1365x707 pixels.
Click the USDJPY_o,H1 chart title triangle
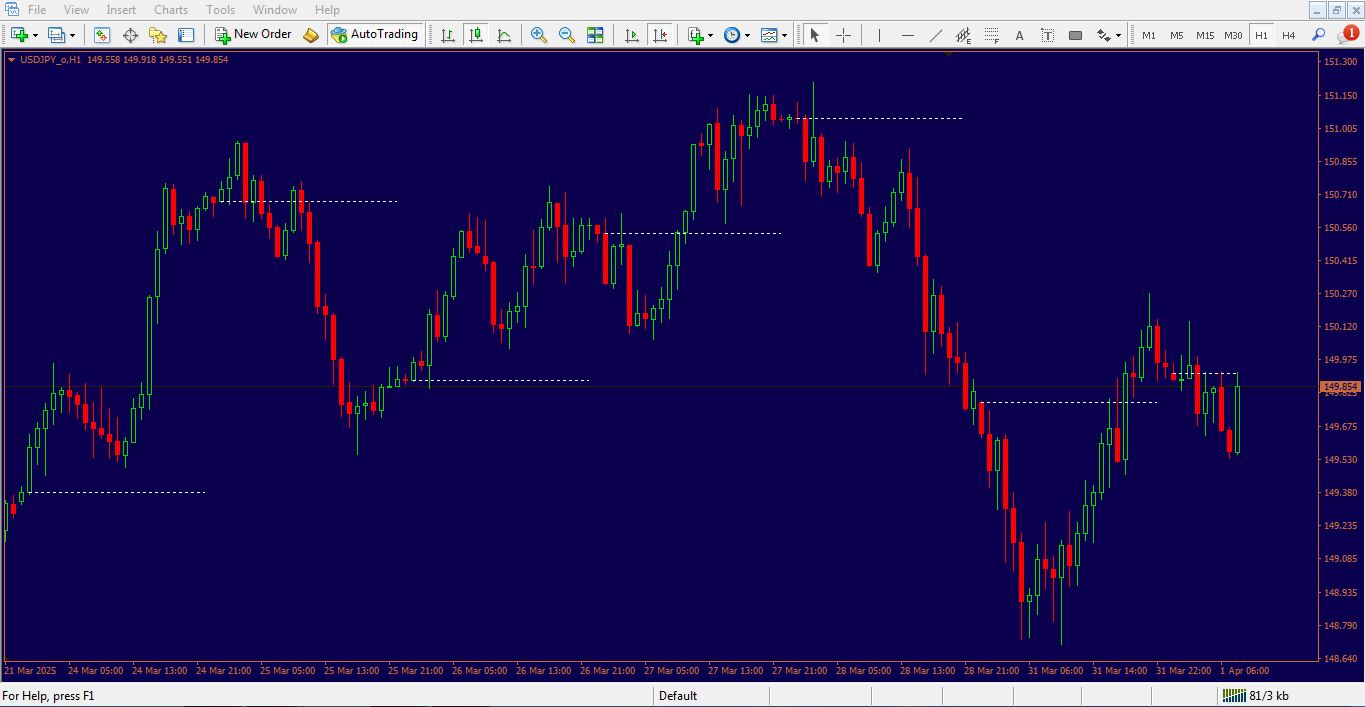12,60
